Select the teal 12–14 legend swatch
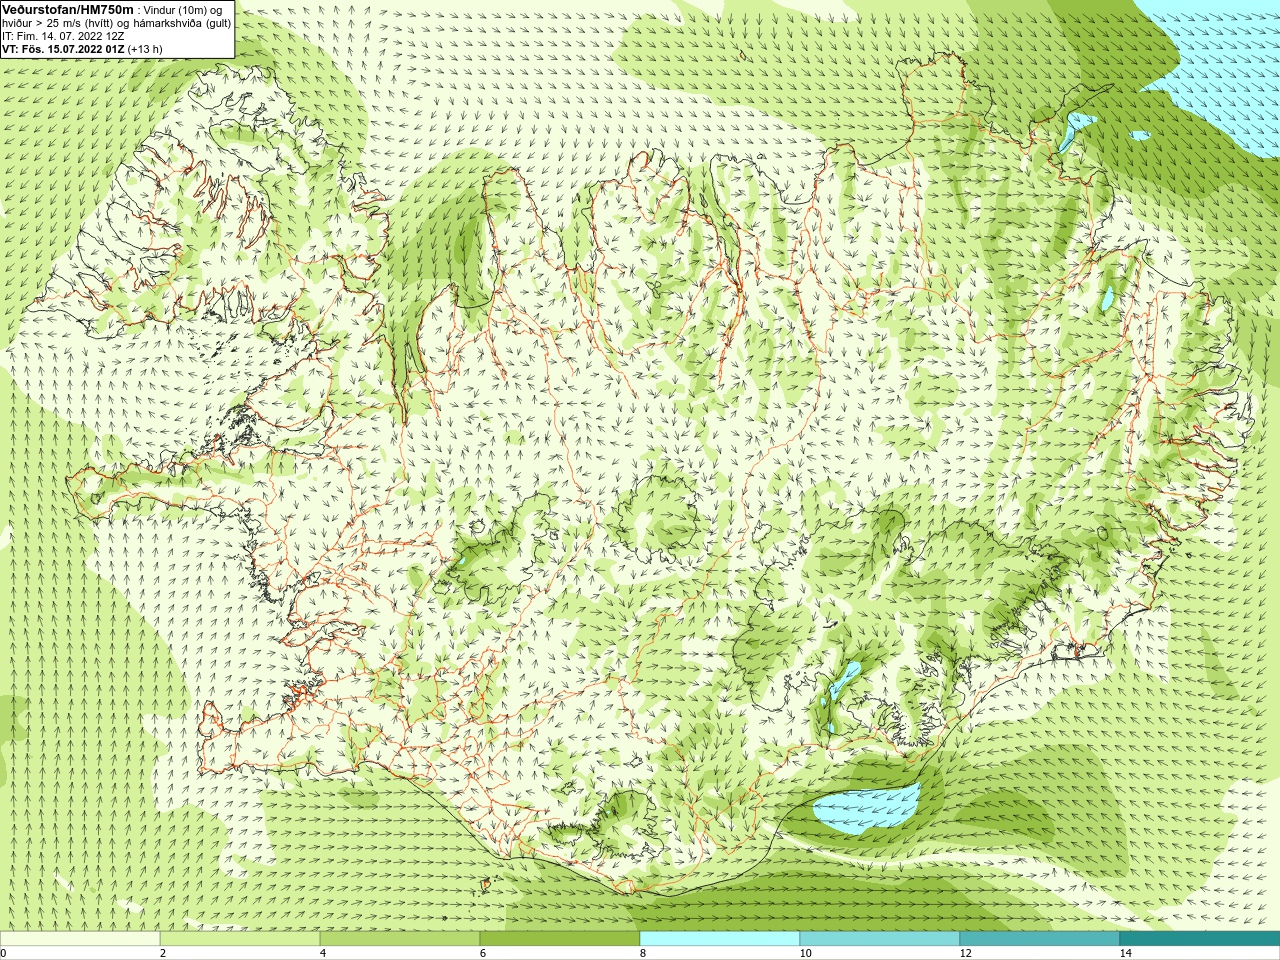Viewport: 1280px width, 960px height. [x=1040, y=939]
